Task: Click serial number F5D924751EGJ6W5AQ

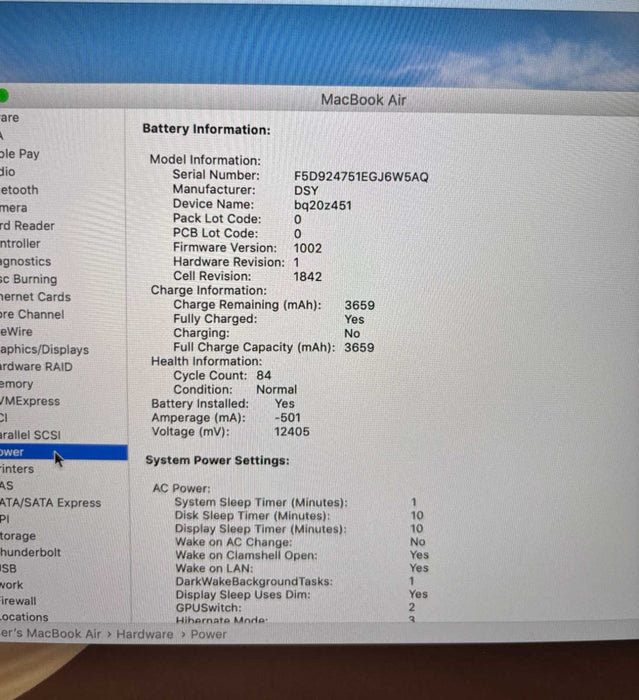Action: pyautogui.click(x=361, y=177)
